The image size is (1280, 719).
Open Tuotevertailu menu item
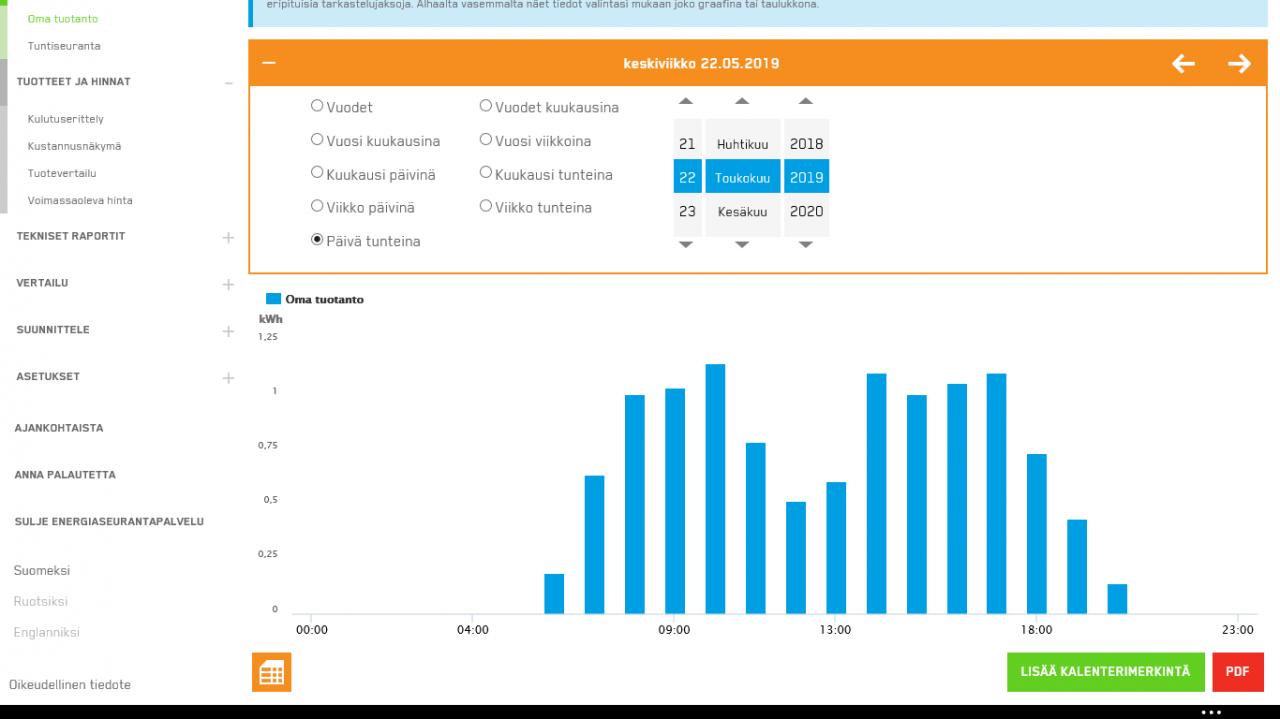click(62, 173)
